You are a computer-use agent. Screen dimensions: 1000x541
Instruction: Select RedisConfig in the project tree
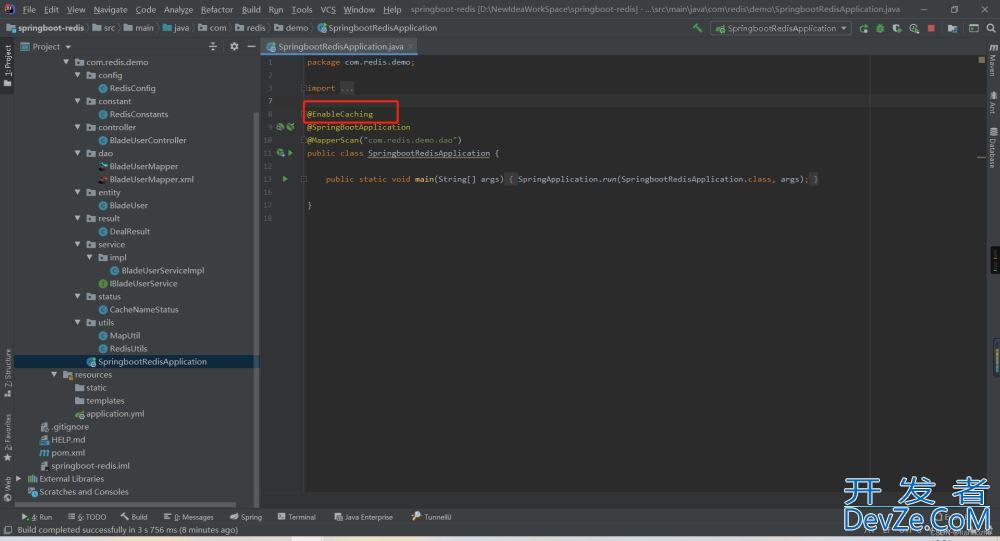[132, 88]
